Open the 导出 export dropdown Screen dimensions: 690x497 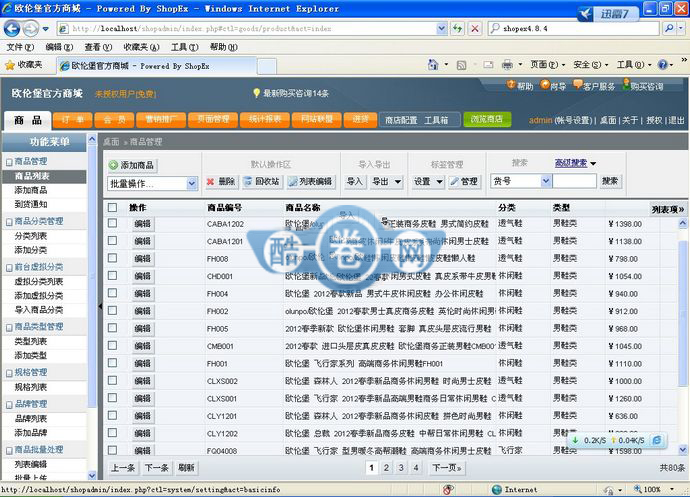386,181
